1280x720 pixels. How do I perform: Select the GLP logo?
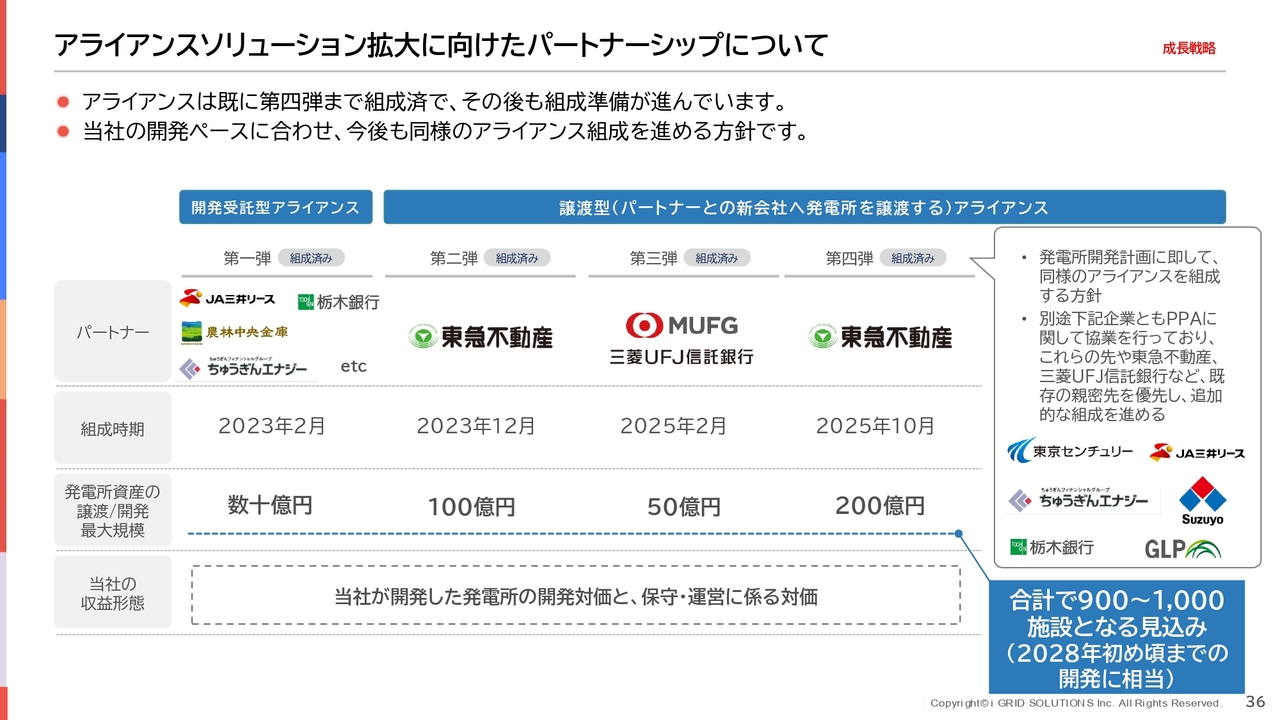pos(1182,548)
